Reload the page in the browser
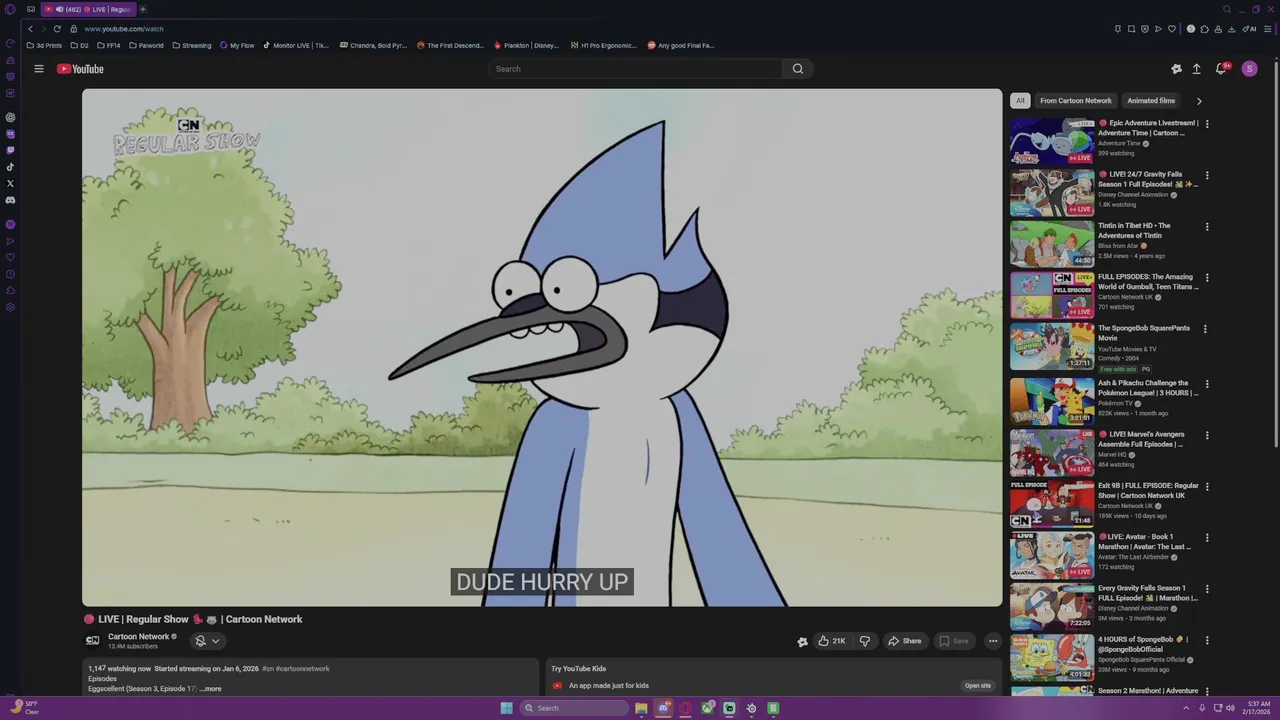This screenshot has width=1280, height=720. pyautogui.click(x=57, y=29)
